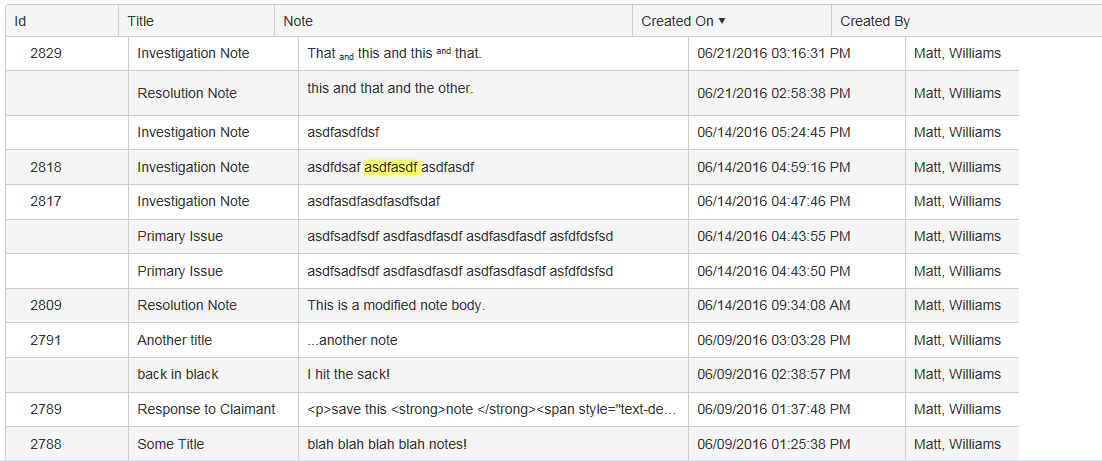The image size is (1102, 461).
Task: Click the Id cell 2788
Action: 46,444
